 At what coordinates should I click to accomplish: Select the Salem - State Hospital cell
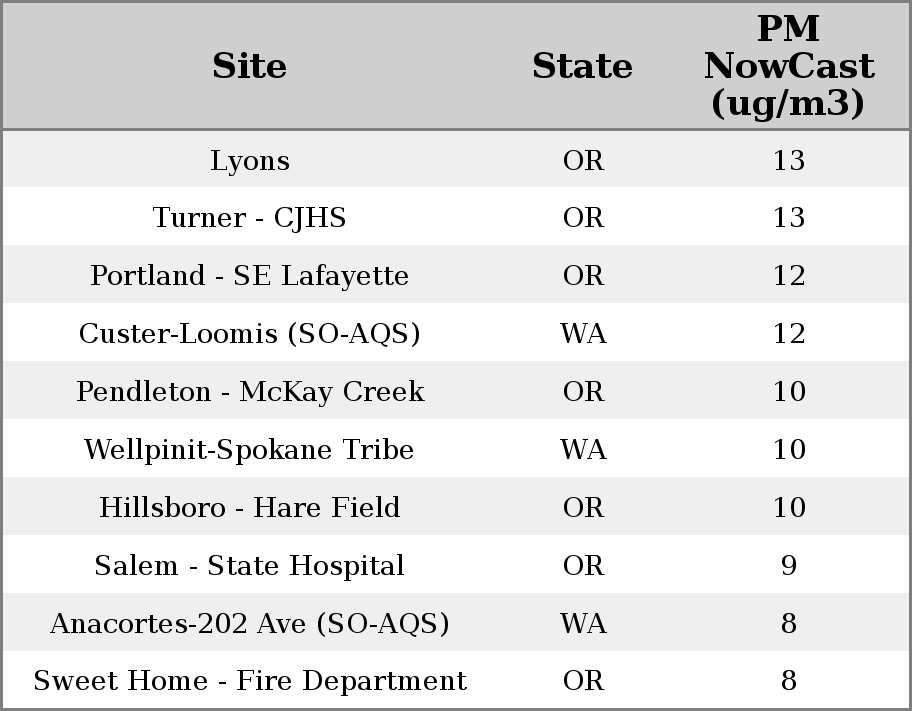[x=249, y=566]
